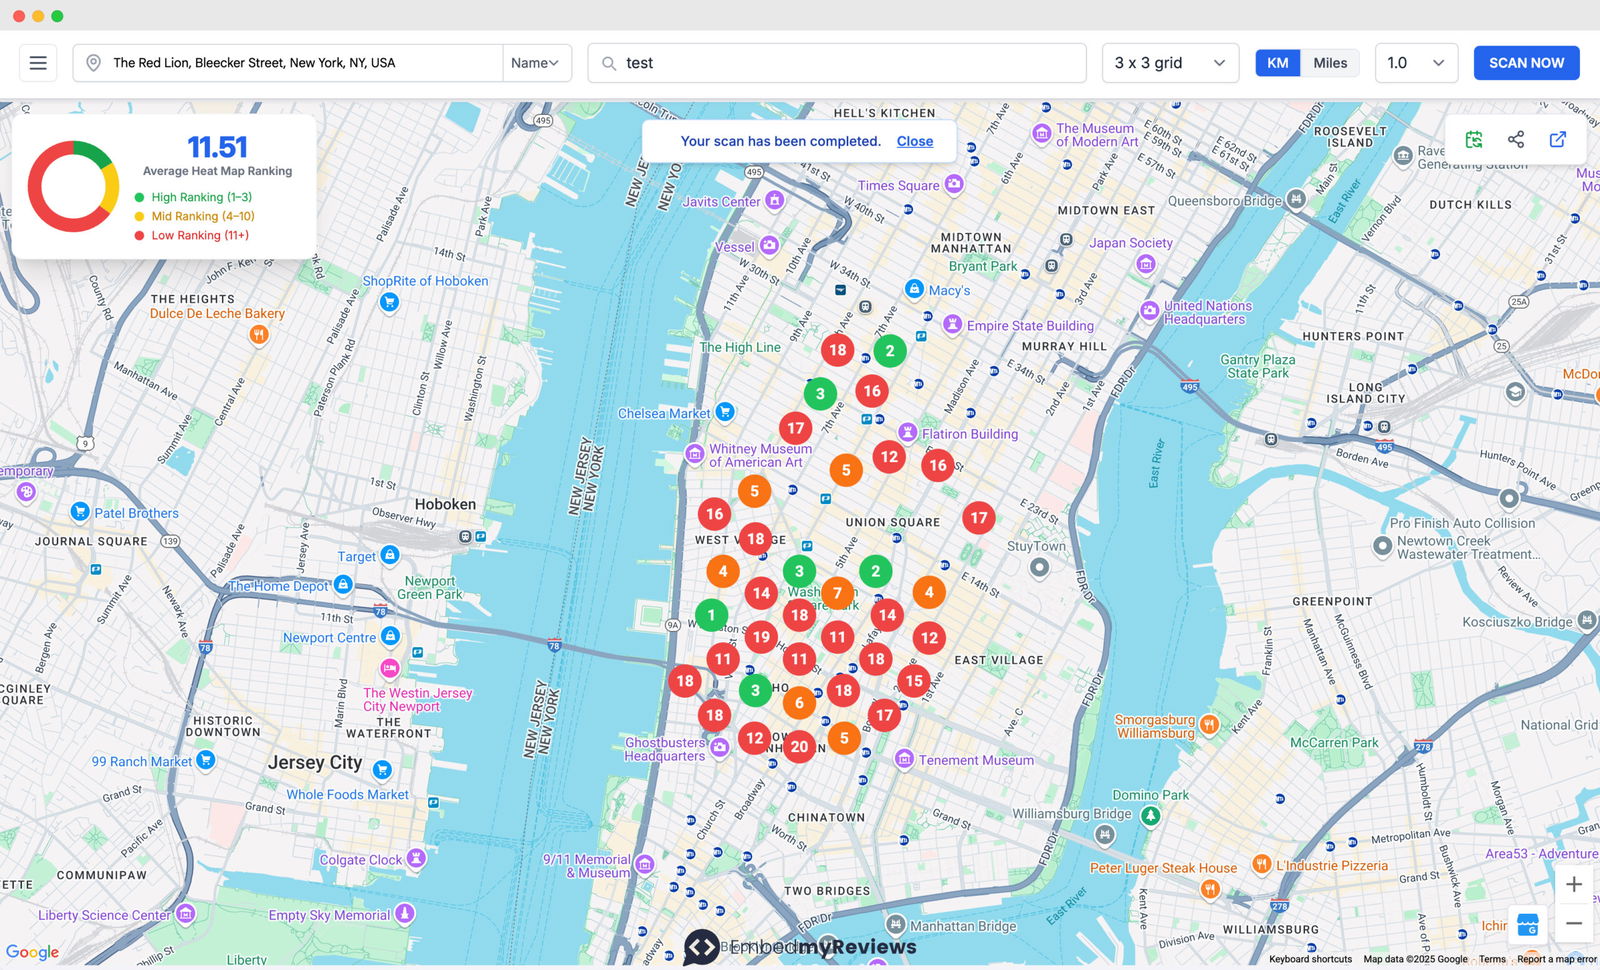Click the green rank 1 map marker
The width and height of the screenshot is (1600, 970).
point(711,615)
